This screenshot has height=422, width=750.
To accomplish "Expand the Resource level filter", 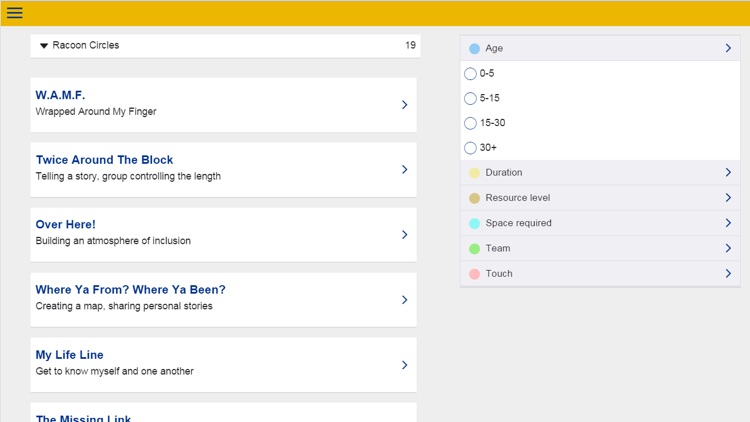I will [x=727, y=198].
